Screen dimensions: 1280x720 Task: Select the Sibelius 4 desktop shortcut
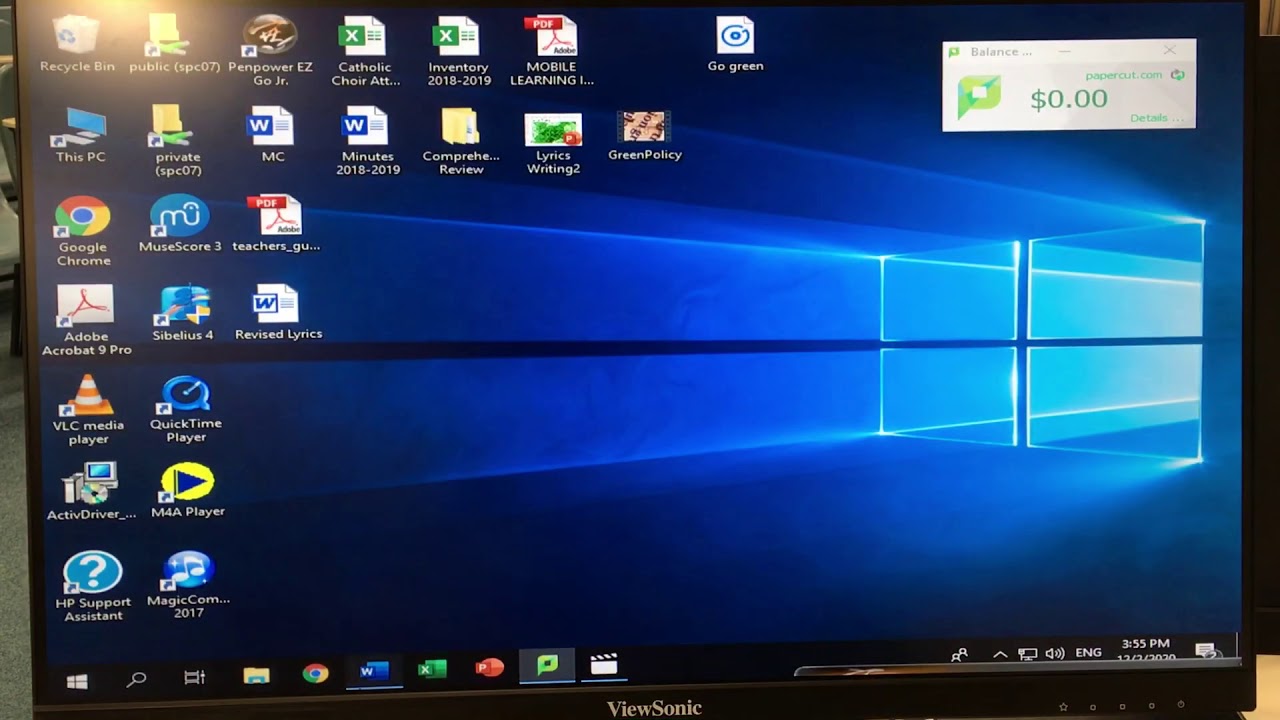pyautogui.click(x=183, y=313)
